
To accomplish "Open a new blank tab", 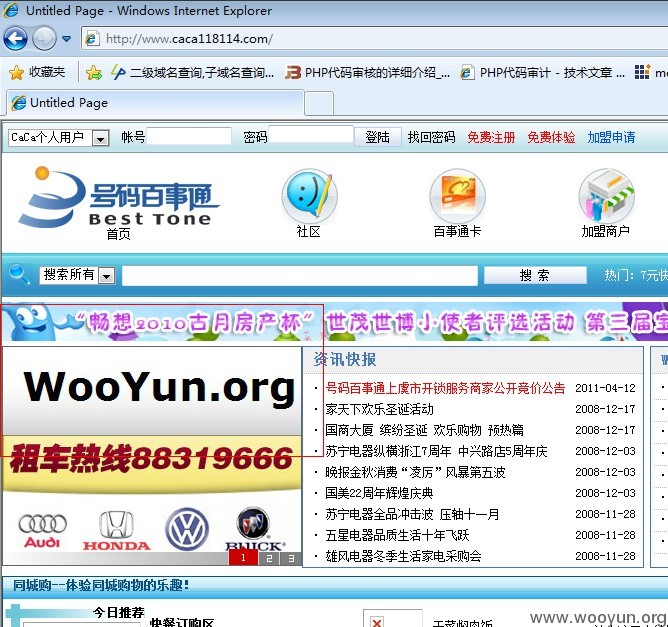I will (319, 104).
